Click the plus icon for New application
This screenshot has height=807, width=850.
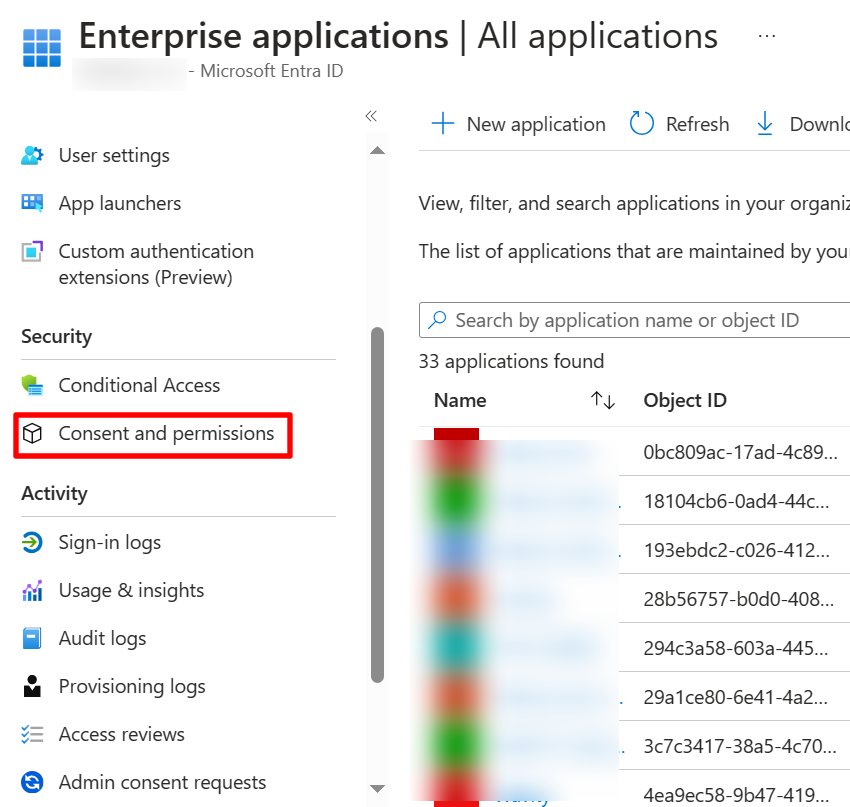442,124
